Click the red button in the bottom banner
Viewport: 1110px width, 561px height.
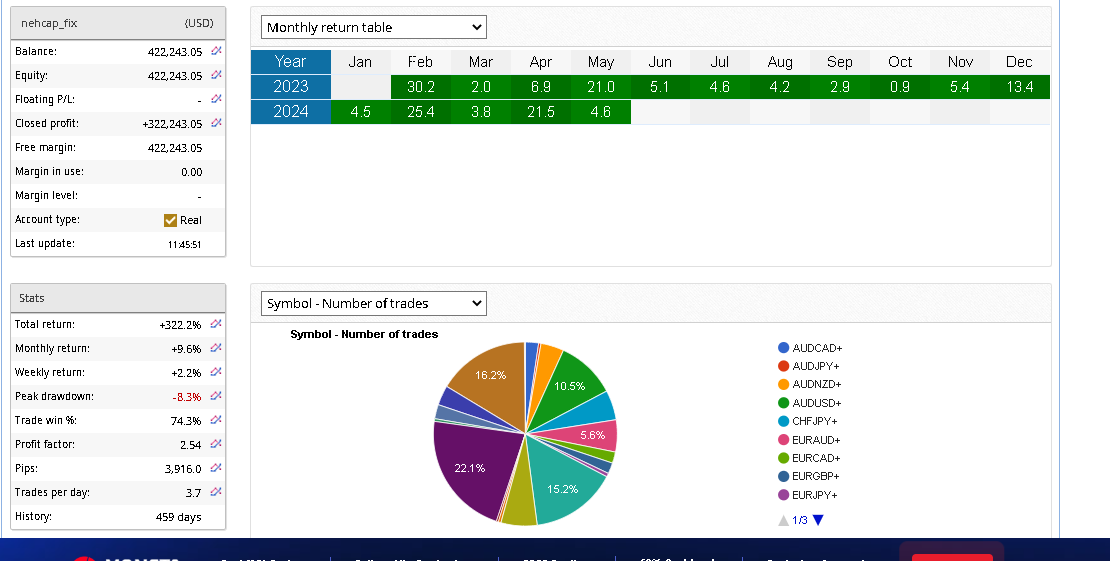click(x=951, y=555)
